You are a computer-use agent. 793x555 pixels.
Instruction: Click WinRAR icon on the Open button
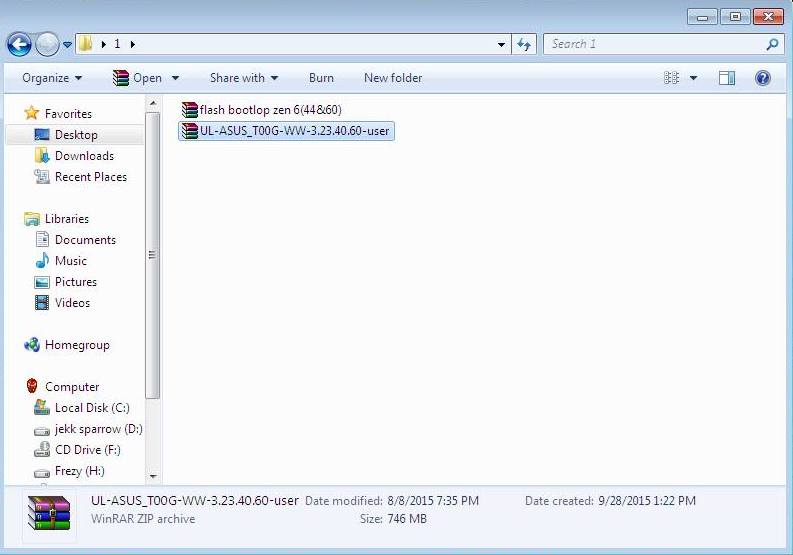pyautogui.click(x=120, y=78)
